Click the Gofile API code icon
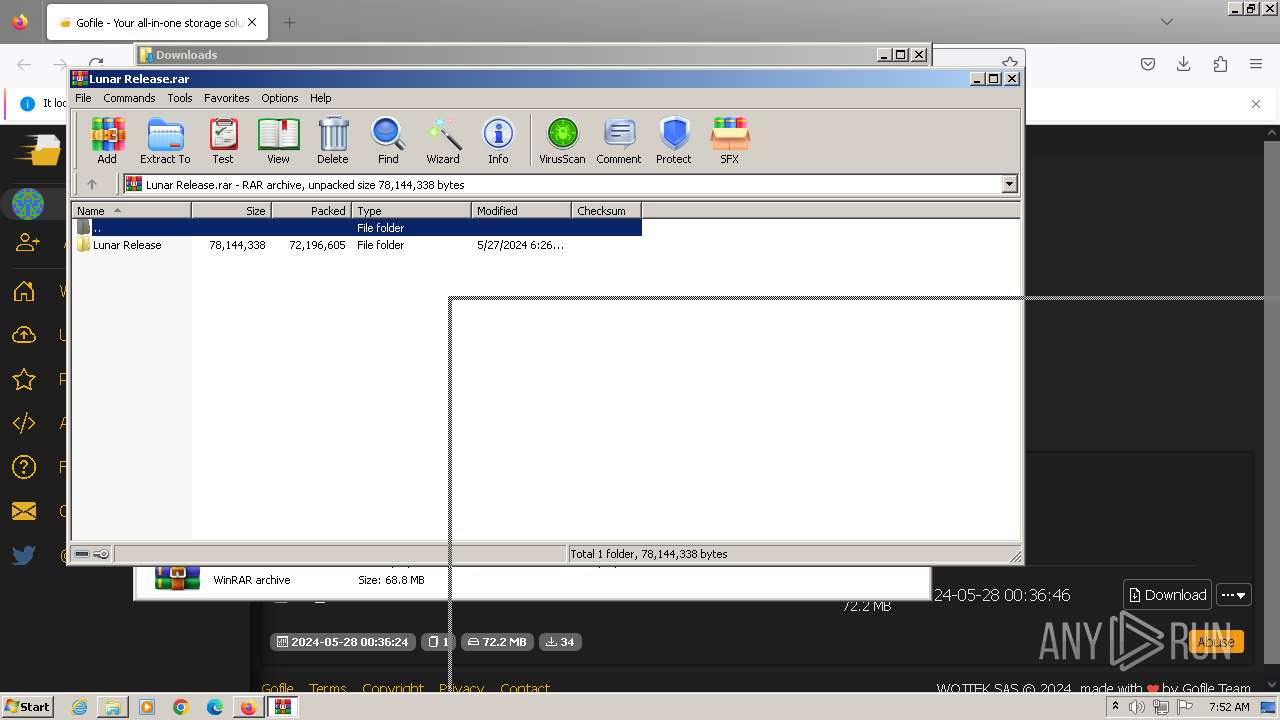Screen dimensions: 1280x720 (24, 423)
